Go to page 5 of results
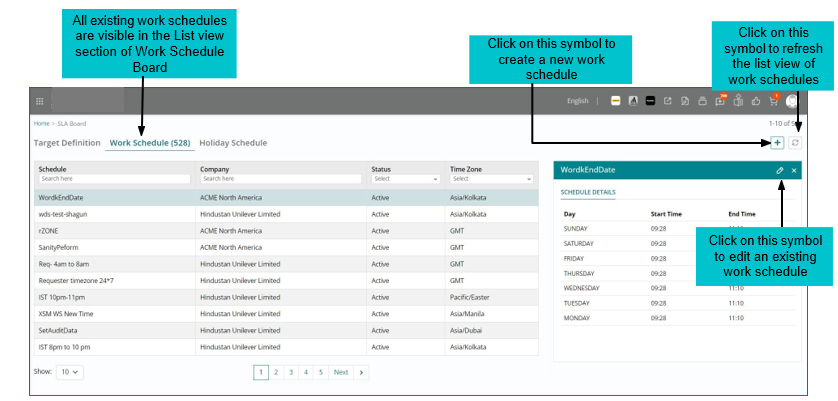838x401 pixels. pyautogui.click(x=321, y=373)
